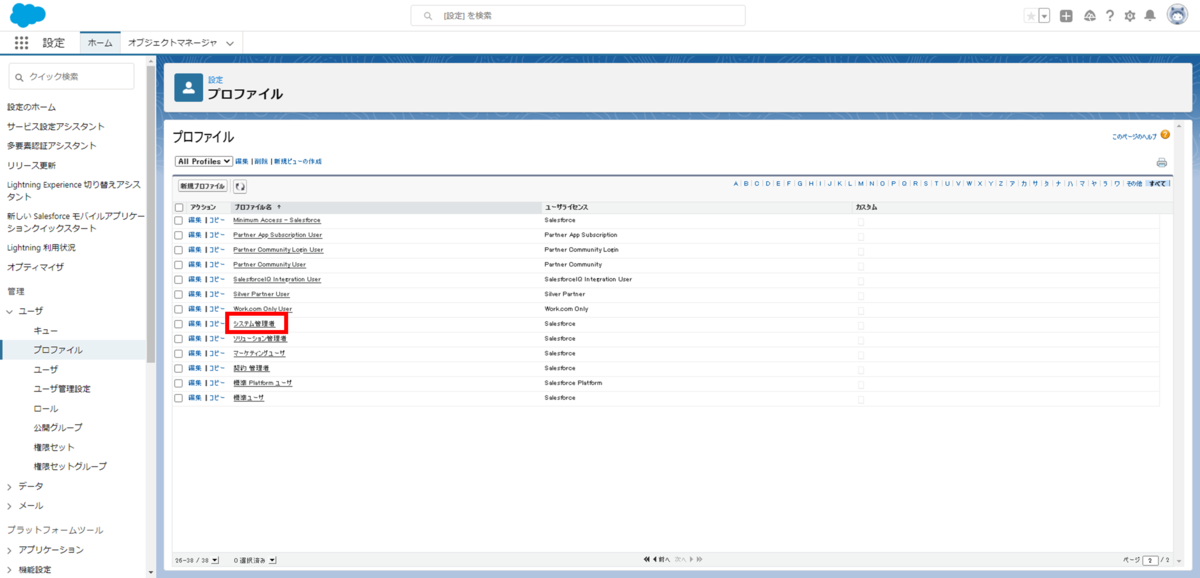Click the favorites star icon

point(1031,16)
